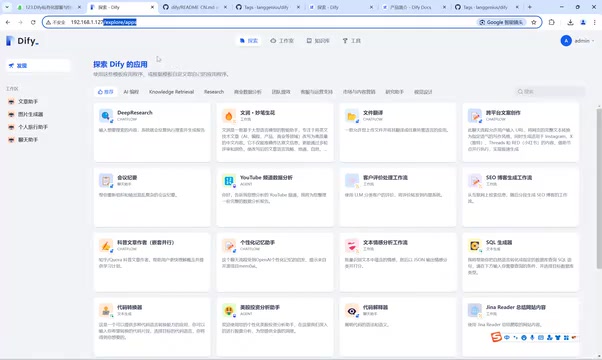Click the clipboard icon of 会议纪要
This screenshot has height=360, width=602.
106,180
